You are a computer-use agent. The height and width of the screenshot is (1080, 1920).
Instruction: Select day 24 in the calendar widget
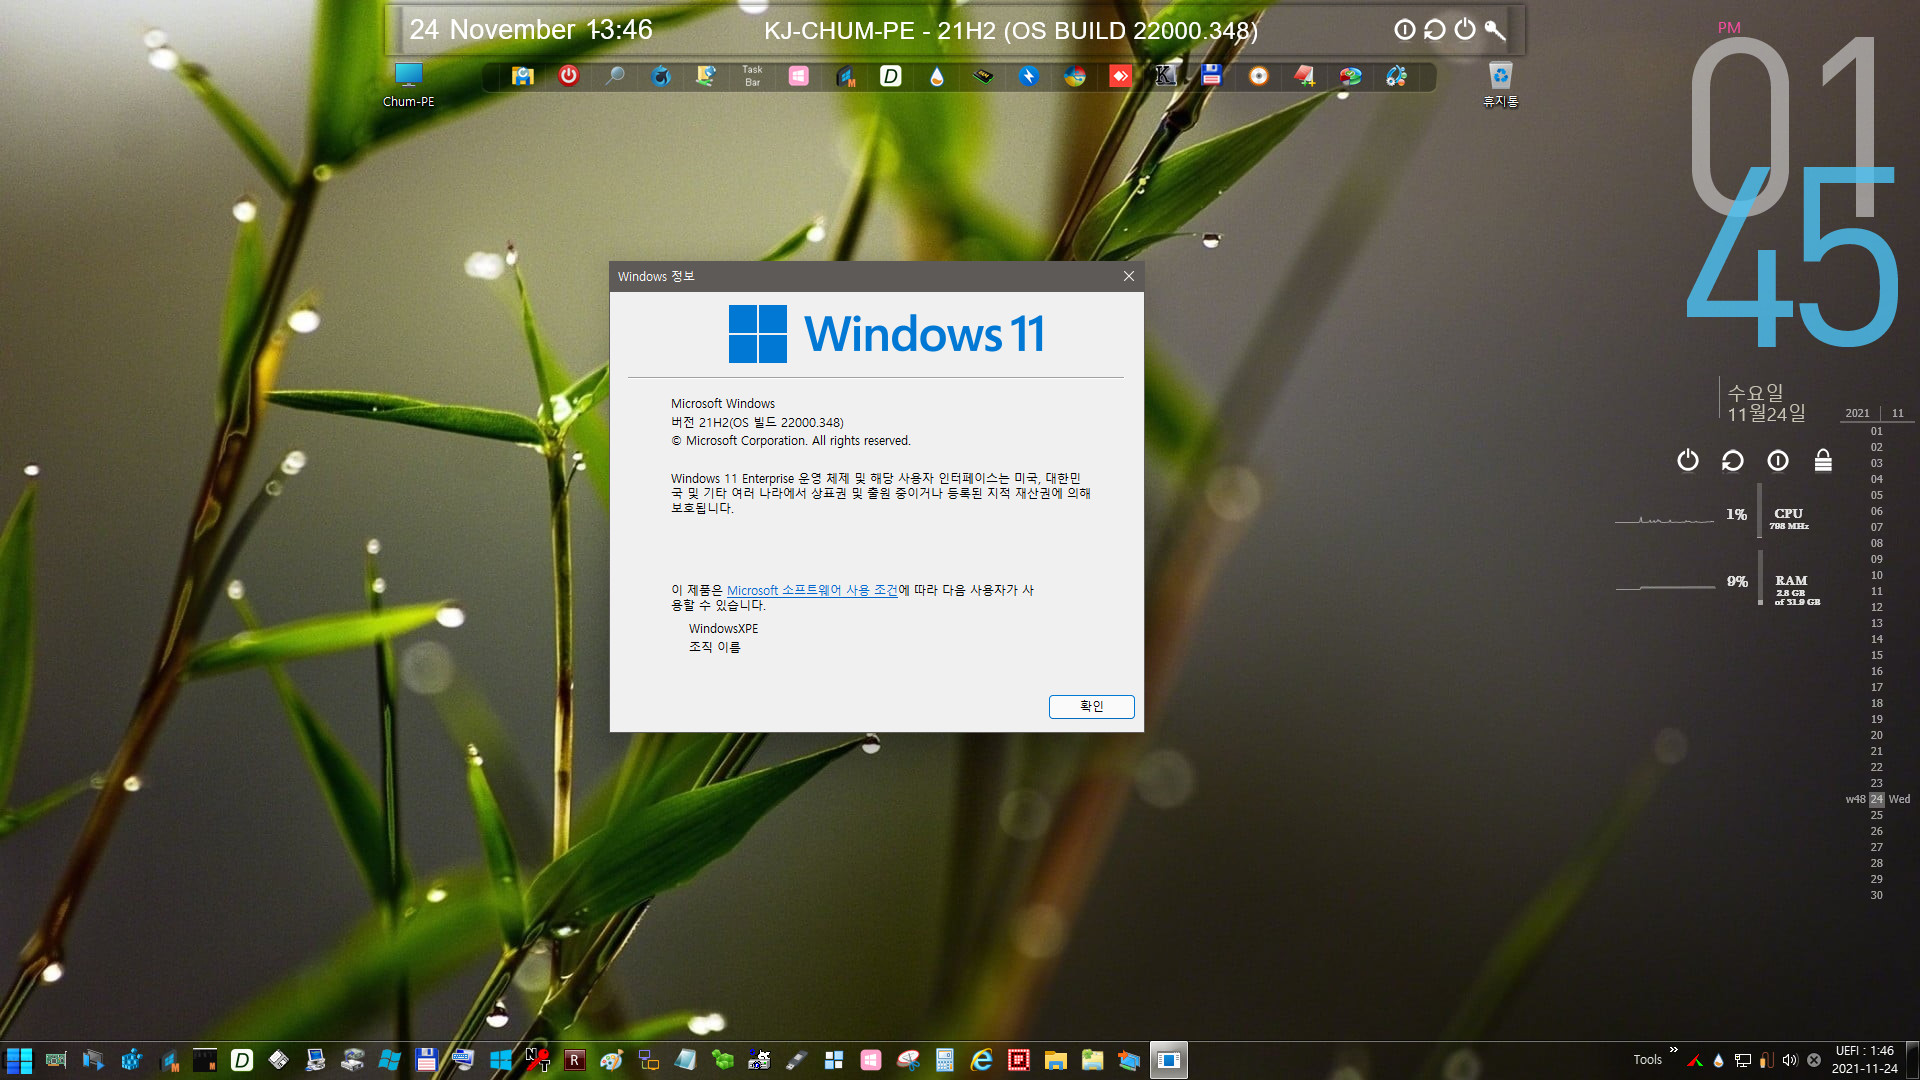pyautogui.click(x=1877, y=799)
